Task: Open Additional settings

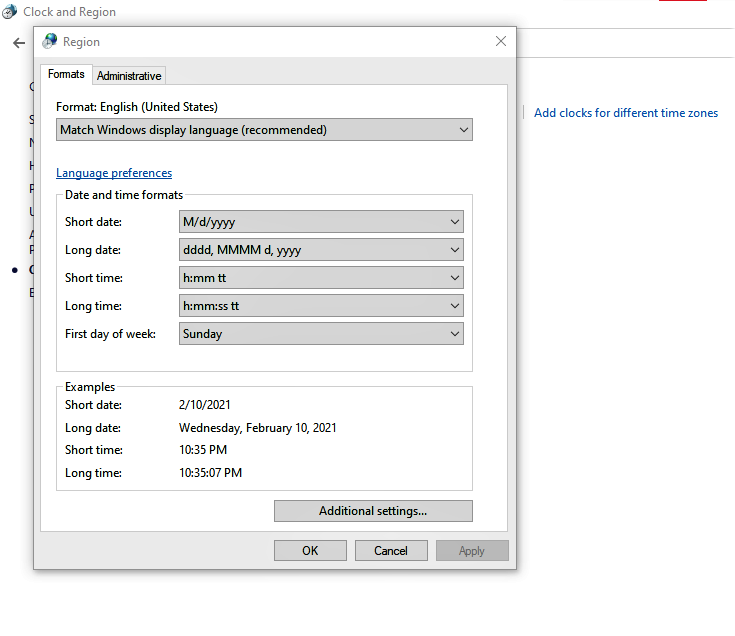Action: click(373, 511)
